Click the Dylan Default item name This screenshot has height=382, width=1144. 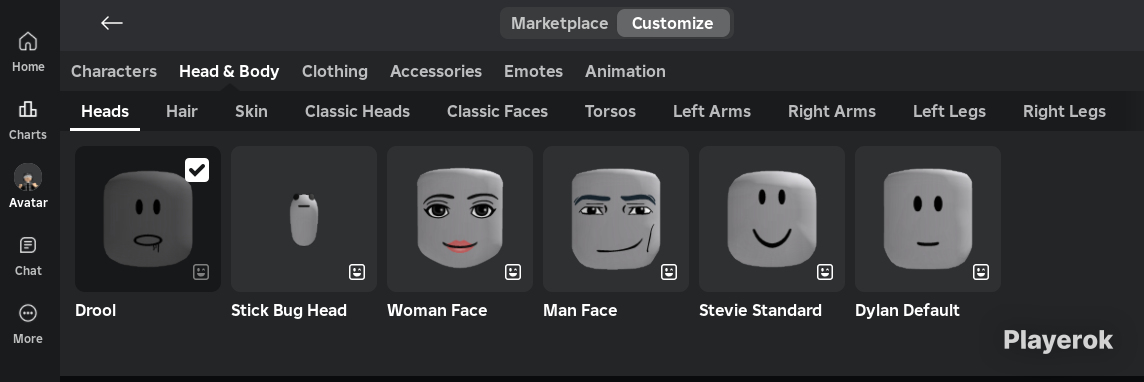click(908, 311)
